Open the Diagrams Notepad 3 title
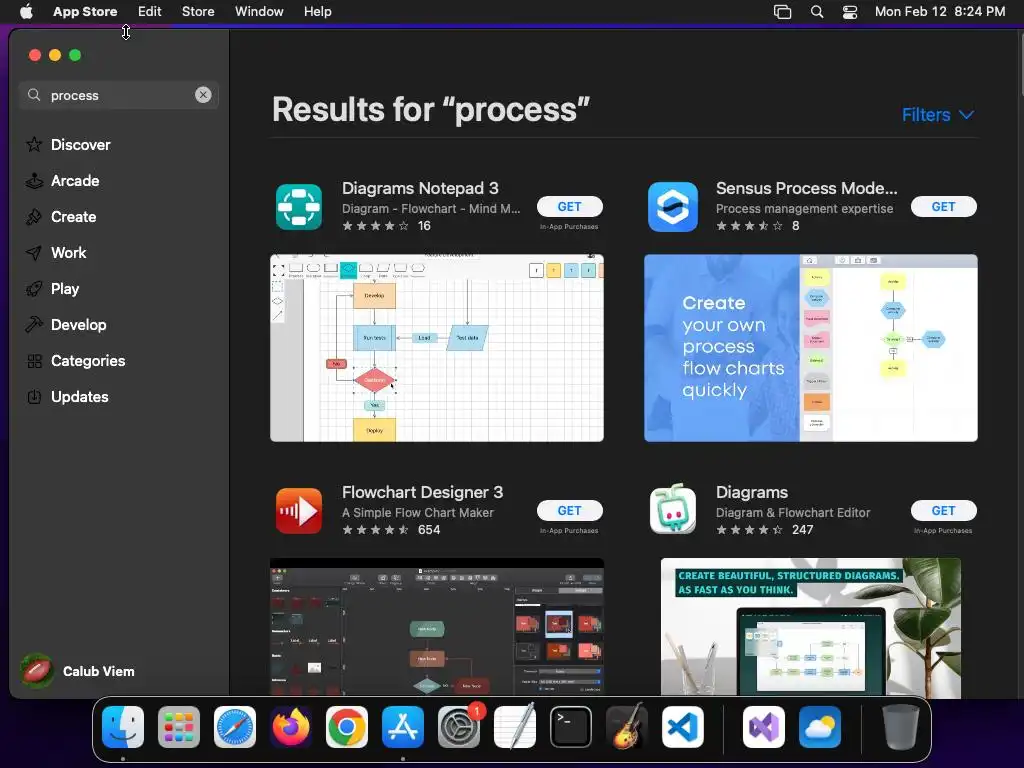This screenshot has width=1024, height=768. tap(420, 188)
